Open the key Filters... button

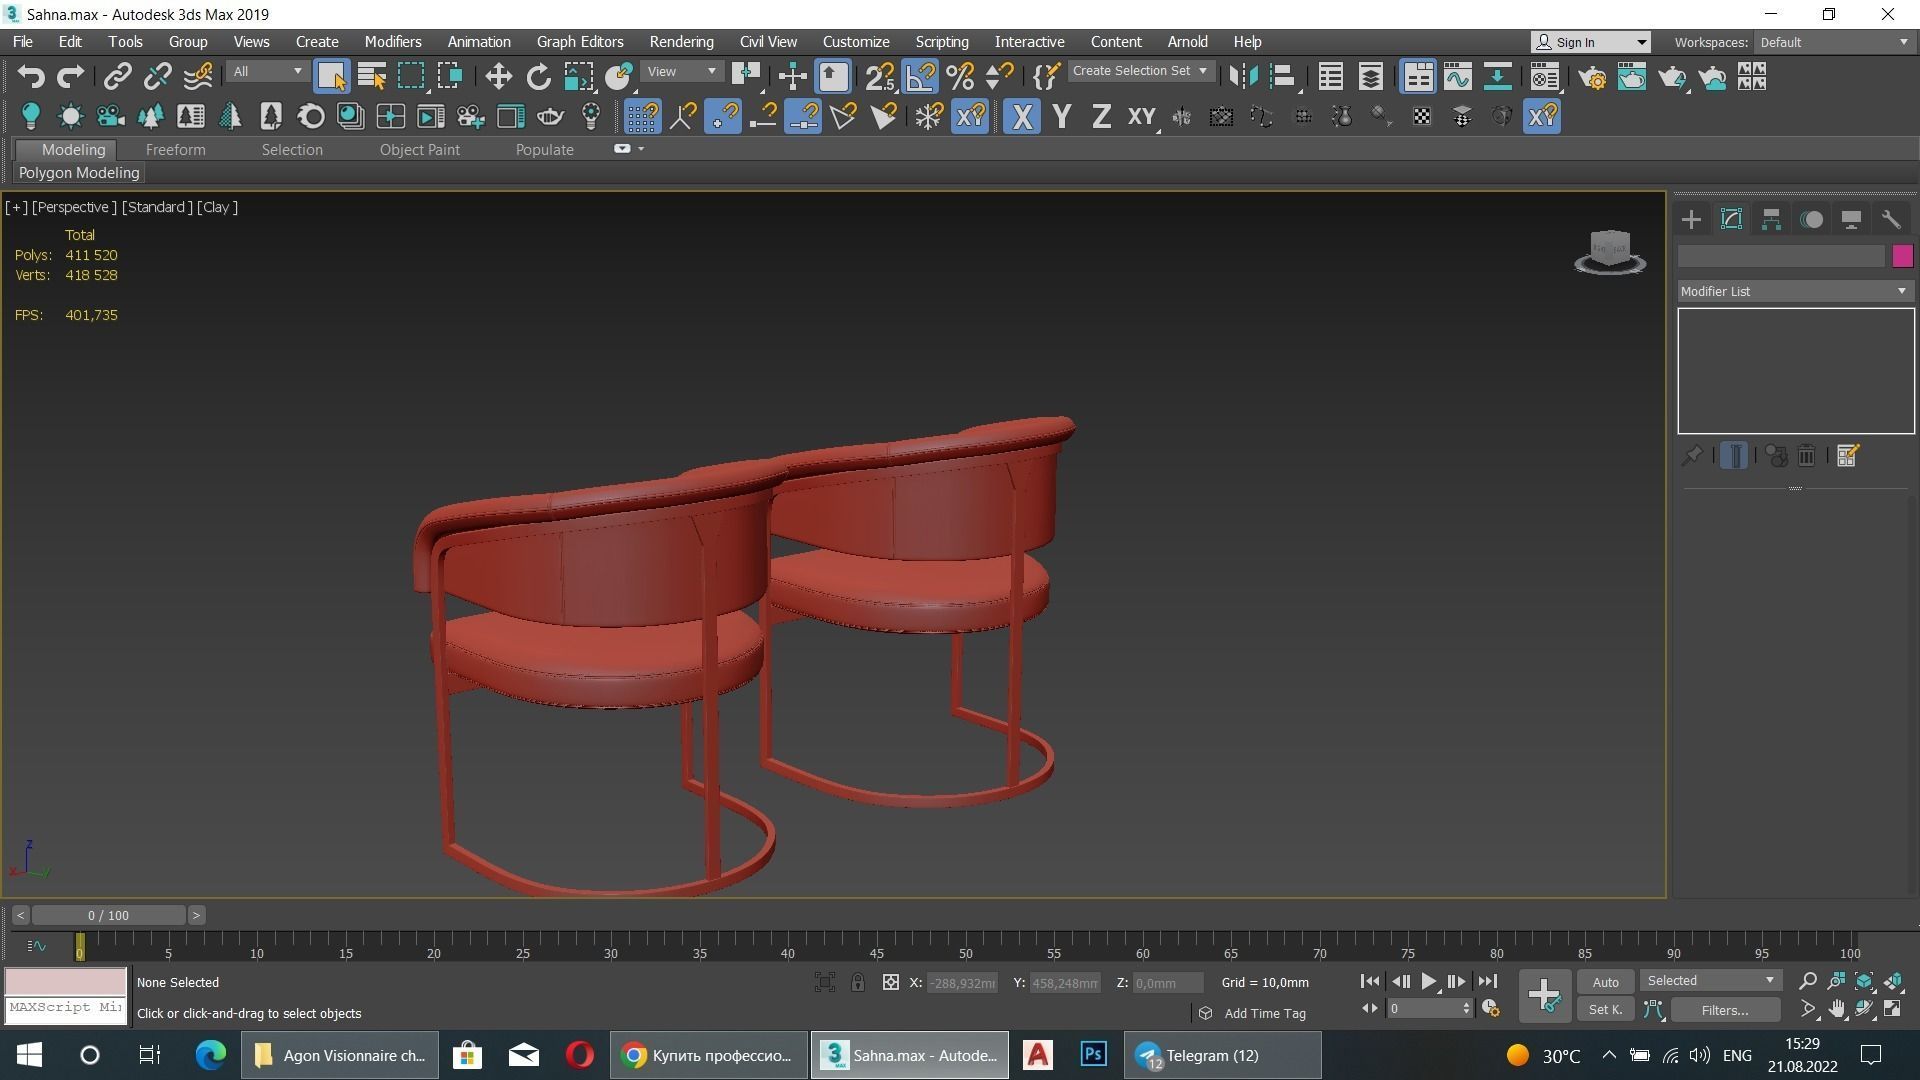(x=1725, y=1010)
